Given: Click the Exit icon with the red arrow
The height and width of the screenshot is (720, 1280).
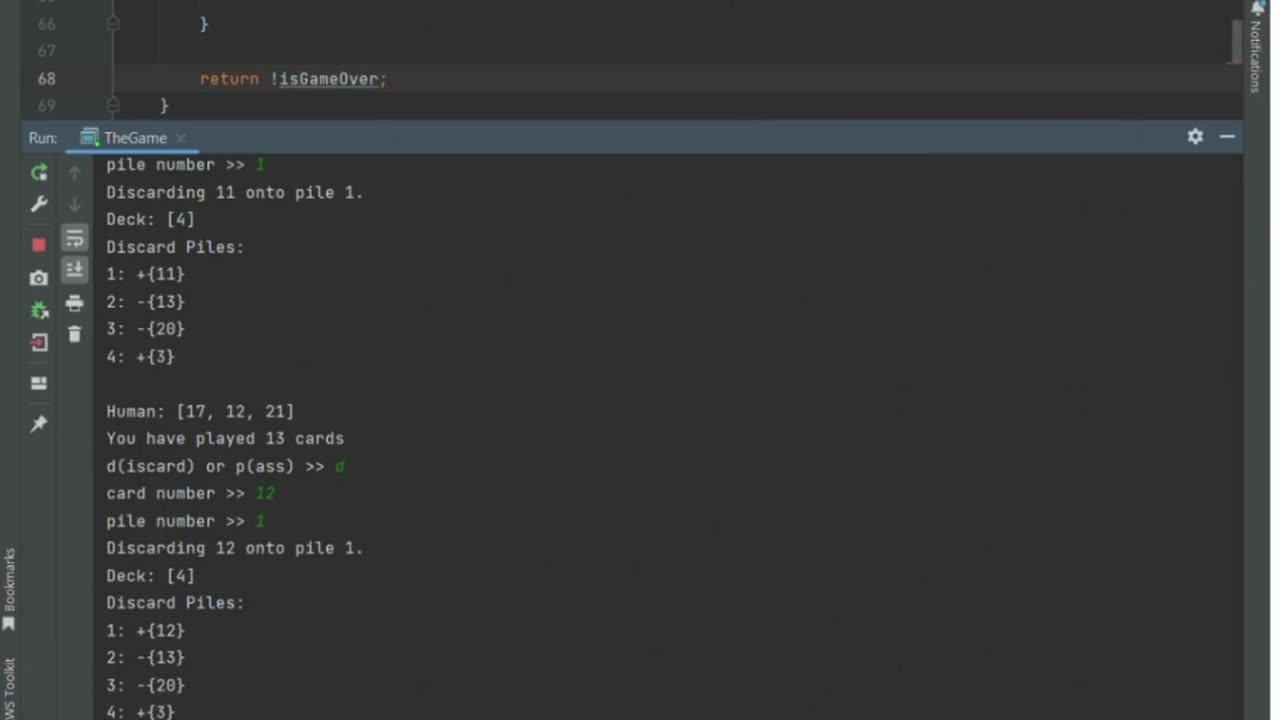Looking at the screenshot, I should pos(39,343).
